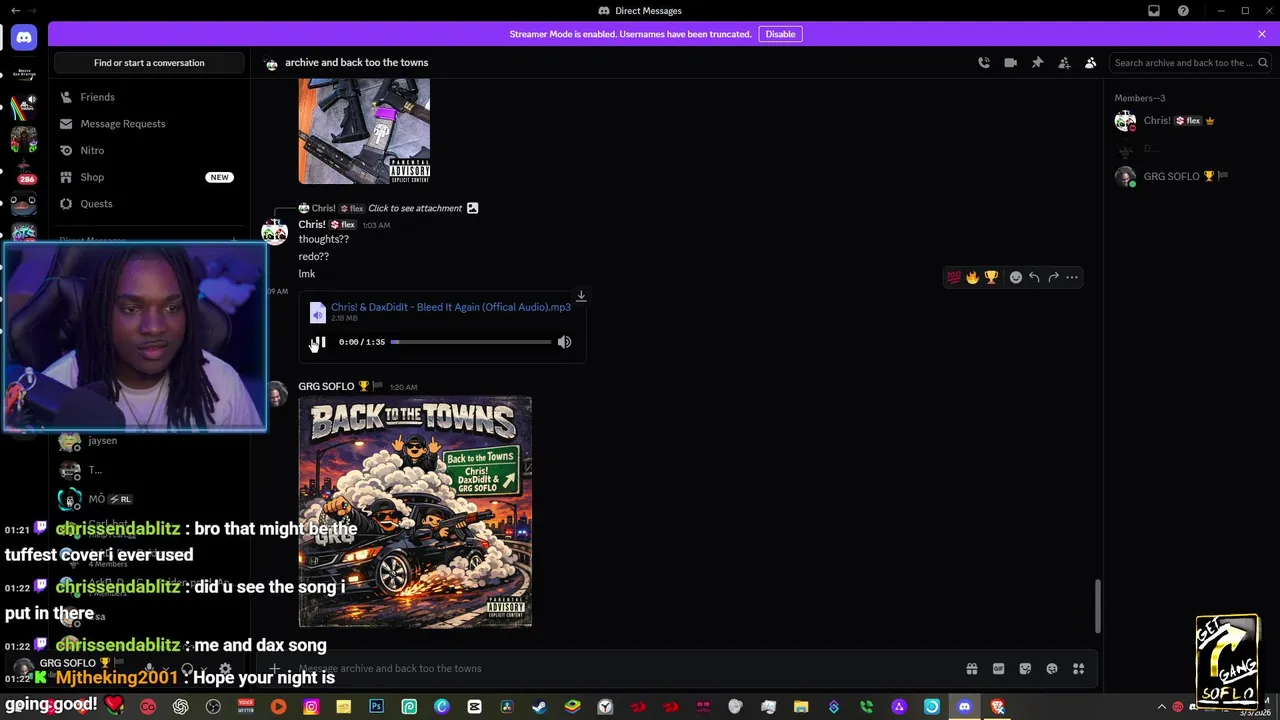Click the GRG SOFLO message author name

pyautogui.click(x=326, y=387)
